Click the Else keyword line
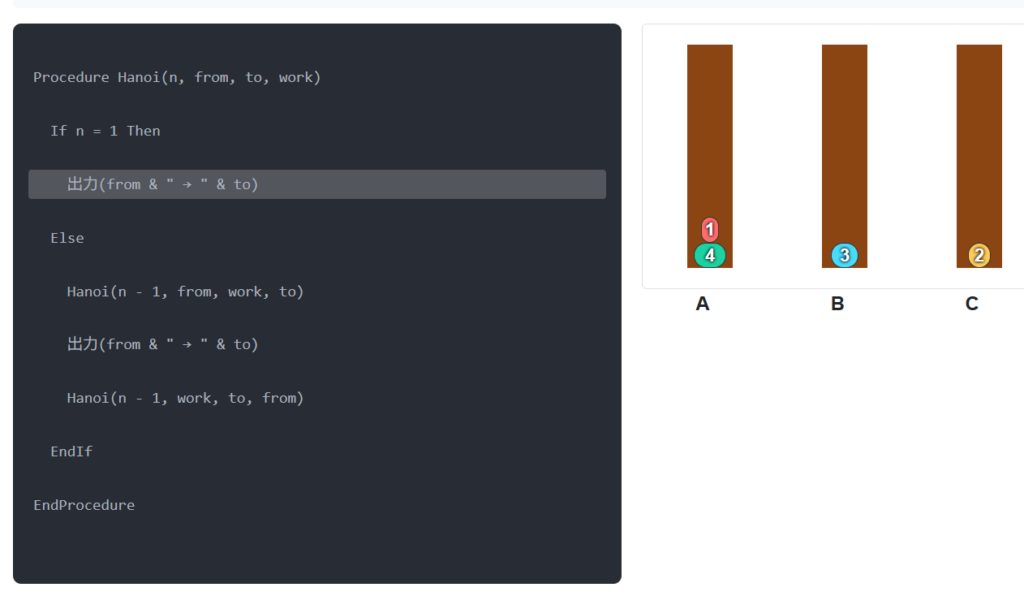1024x596 pixels. pos(67,238)
